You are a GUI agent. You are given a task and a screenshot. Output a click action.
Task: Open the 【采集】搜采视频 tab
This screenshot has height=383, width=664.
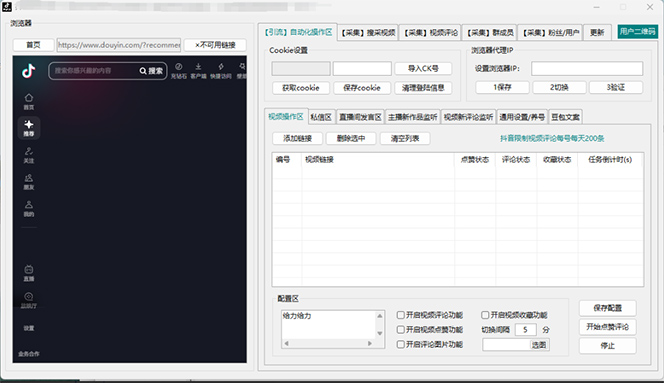click(x=368, y=33)
